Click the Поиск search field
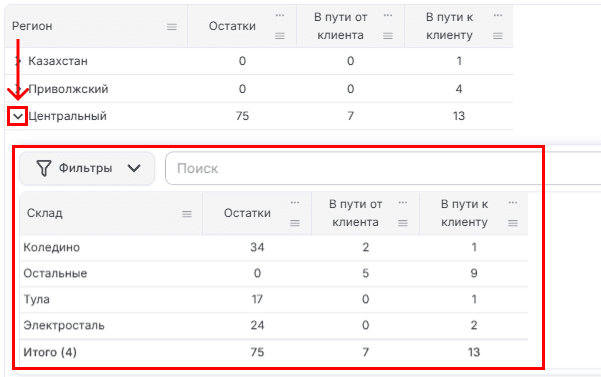The height and width of the screenshot is (377, 601). (x=383, y=168)
